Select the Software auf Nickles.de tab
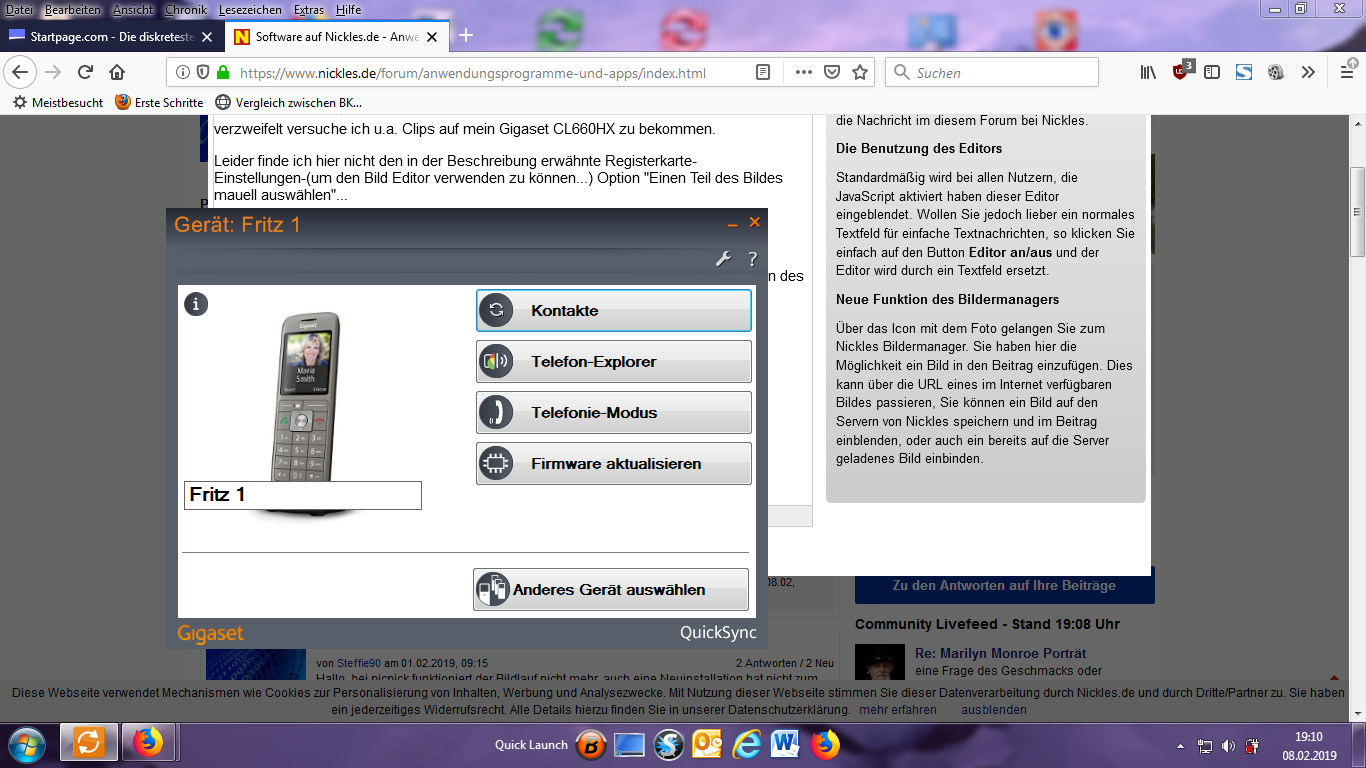 pos(336,36)
